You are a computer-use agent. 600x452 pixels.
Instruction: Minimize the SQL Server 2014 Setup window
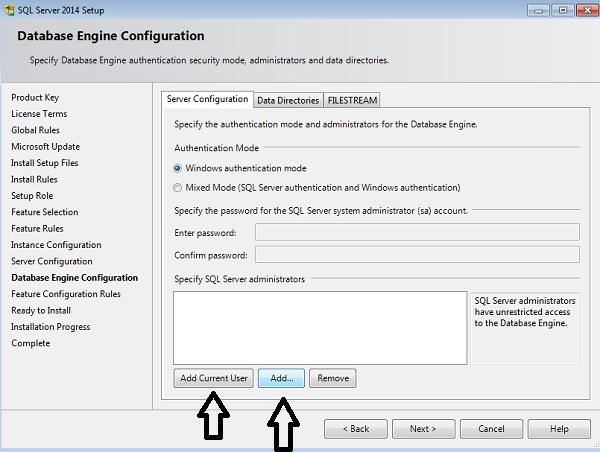pyautogui.click(x=542, y=9)
